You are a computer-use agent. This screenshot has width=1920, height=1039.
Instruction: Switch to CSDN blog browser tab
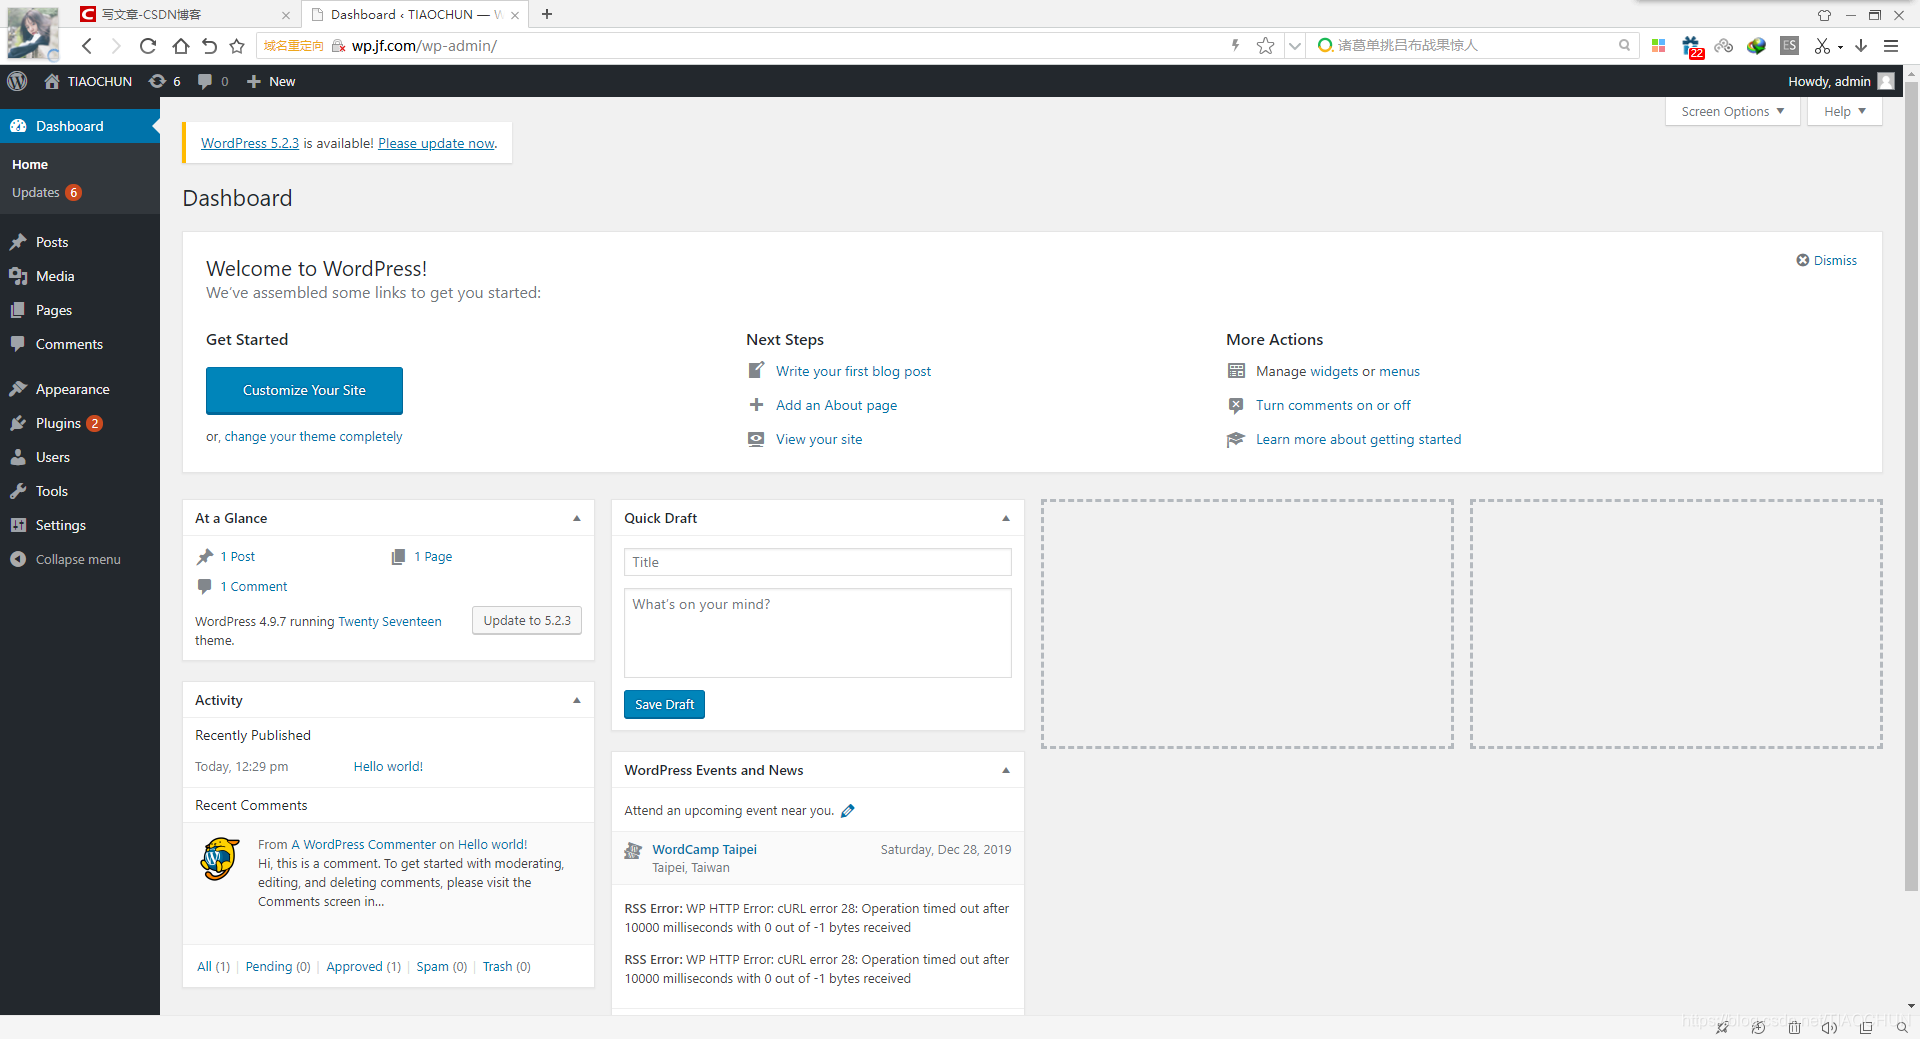(x=185, y=14)
